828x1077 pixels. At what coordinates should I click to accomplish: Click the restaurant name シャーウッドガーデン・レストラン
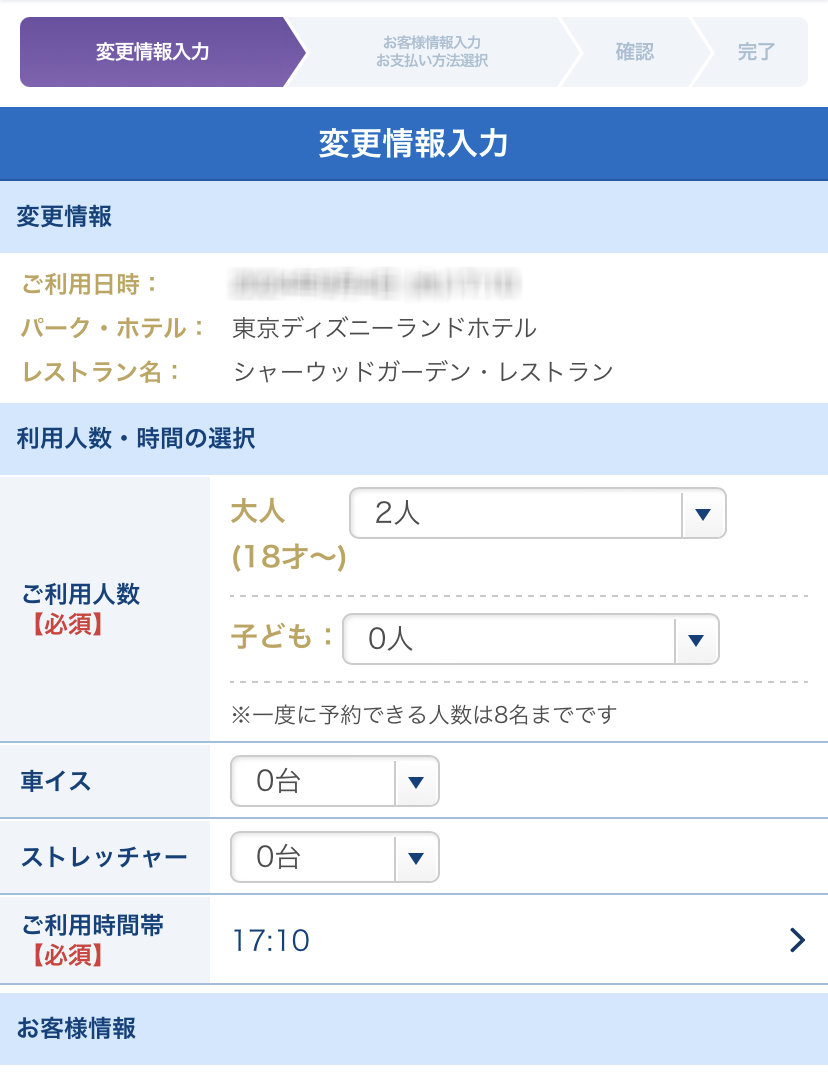click(422, 372)
